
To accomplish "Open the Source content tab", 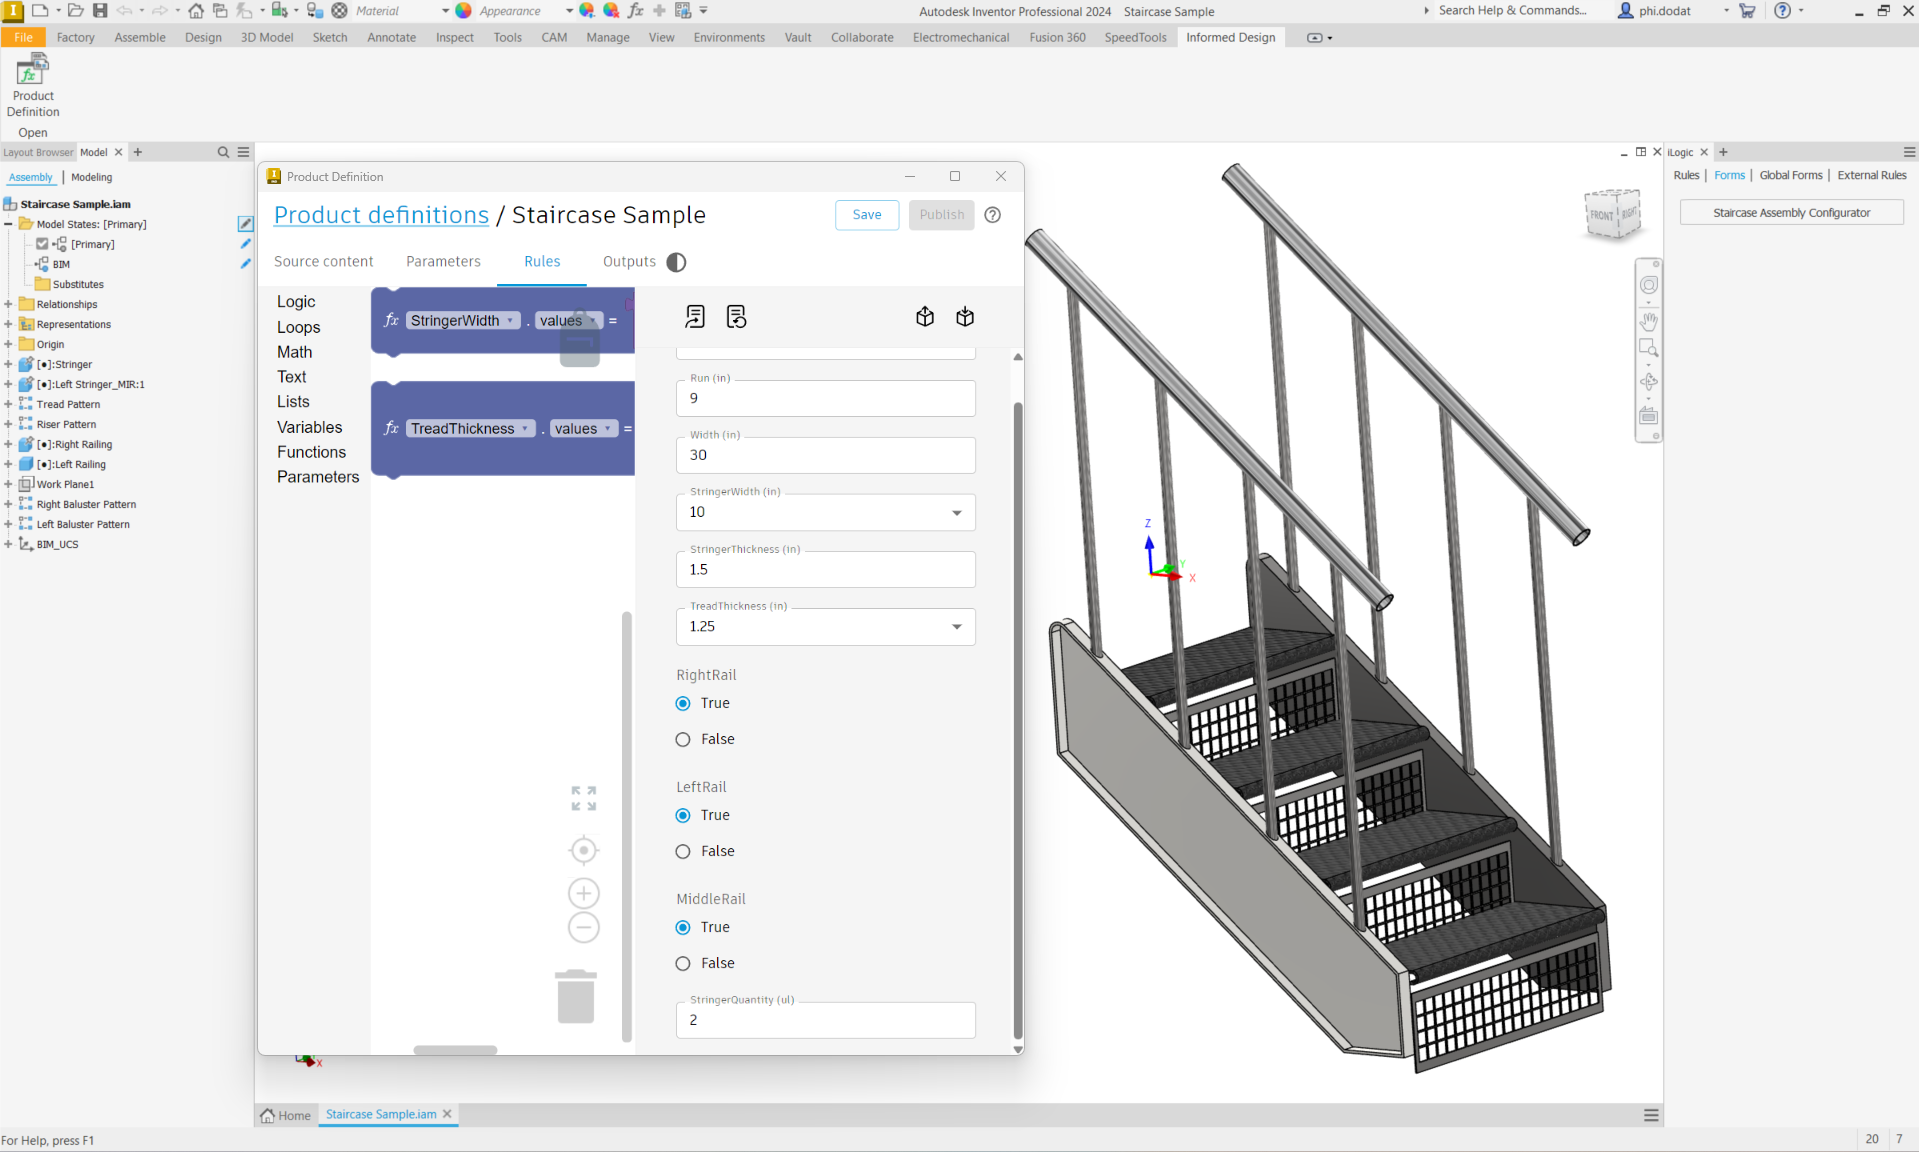I will click(x=324, y=261).
